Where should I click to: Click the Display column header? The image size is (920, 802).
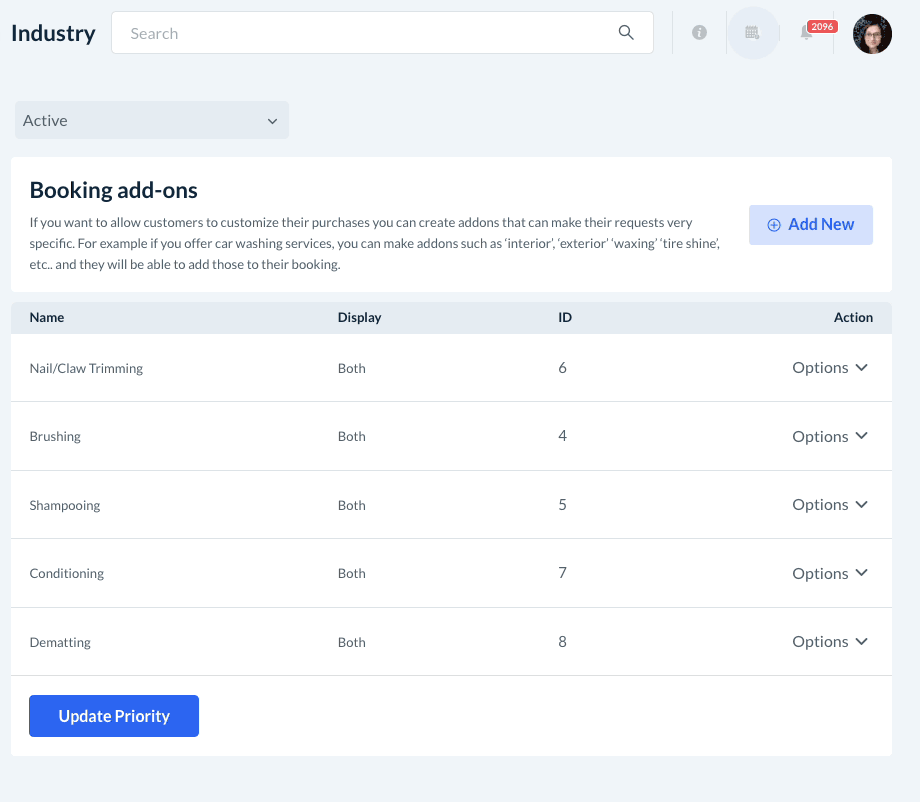click(x=359, y=317)
